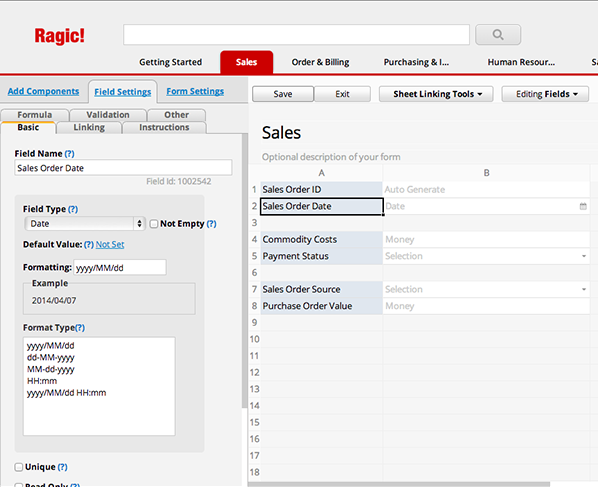This screenshot has height=487, width=598.
Task: Click the magnifier search button
Action: pos(498,35)
